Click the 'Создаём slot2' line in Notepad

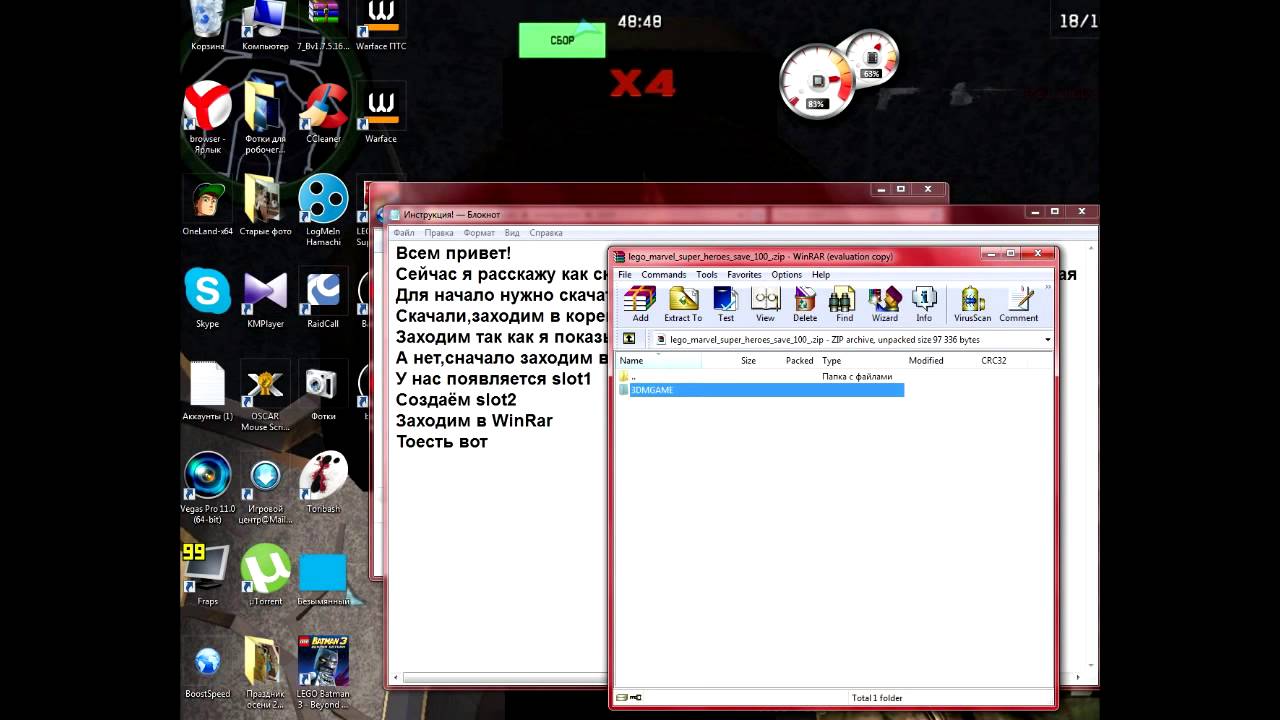coord(456,400)
